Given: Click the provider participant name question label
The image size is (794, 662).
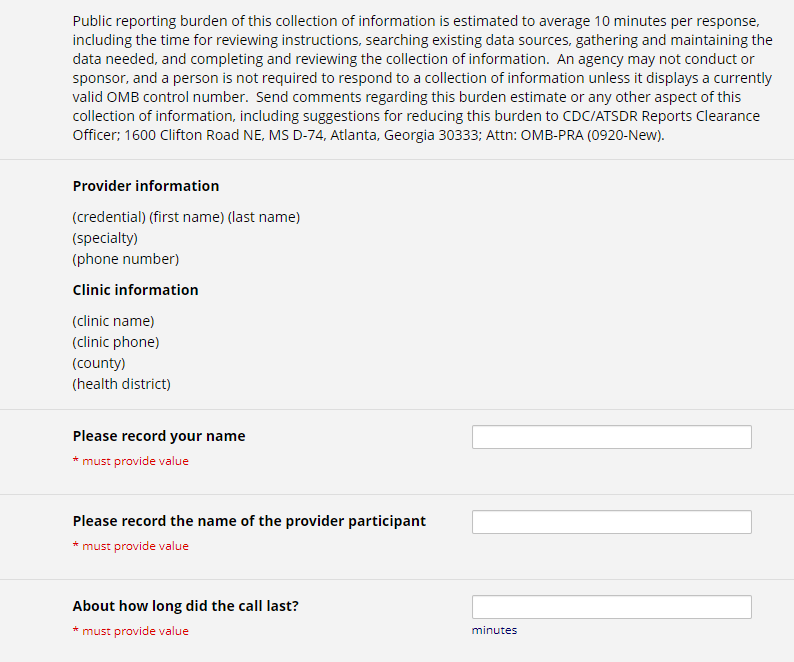Looking at the screenshot, I should point(249,521).
